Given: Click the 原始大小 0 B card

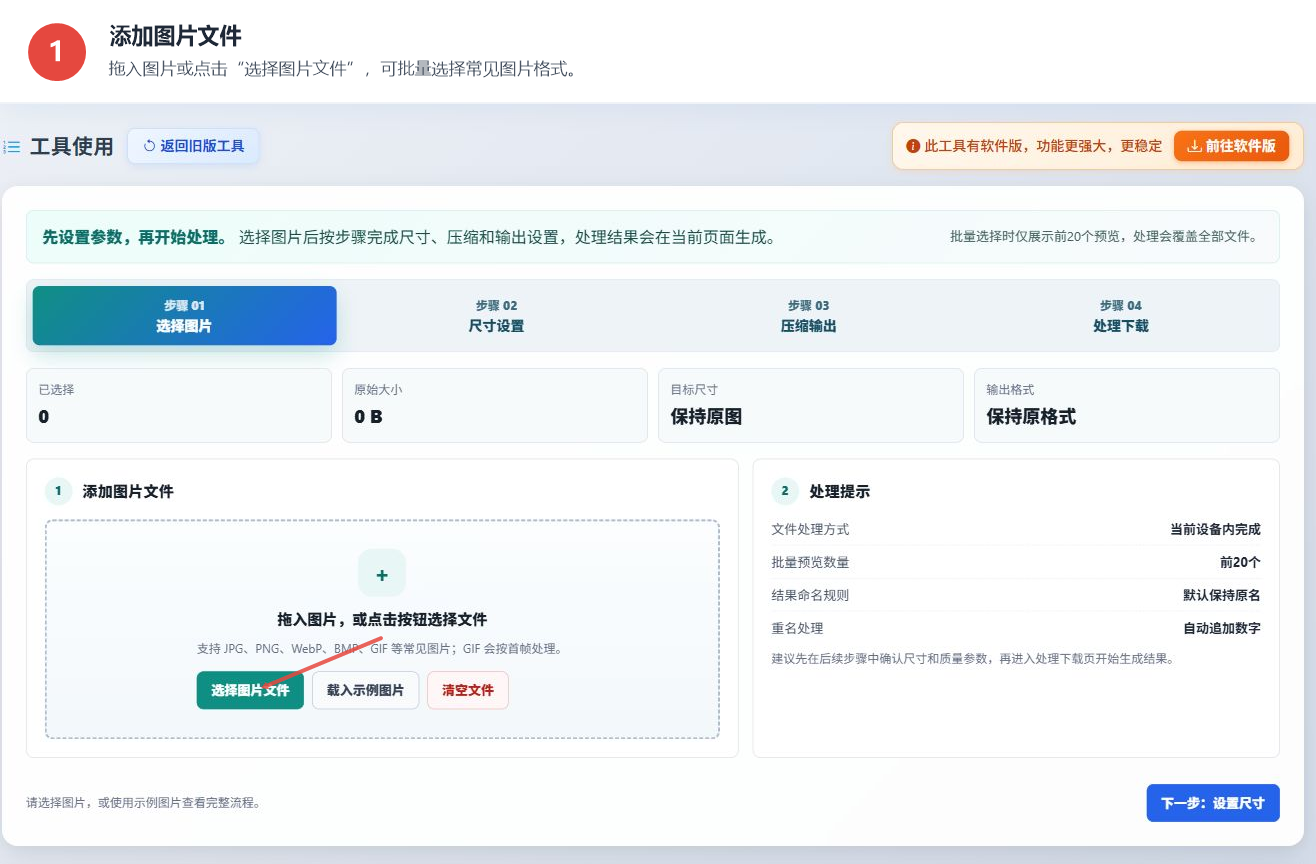Looking at the screenshot, I should [494, 405].
